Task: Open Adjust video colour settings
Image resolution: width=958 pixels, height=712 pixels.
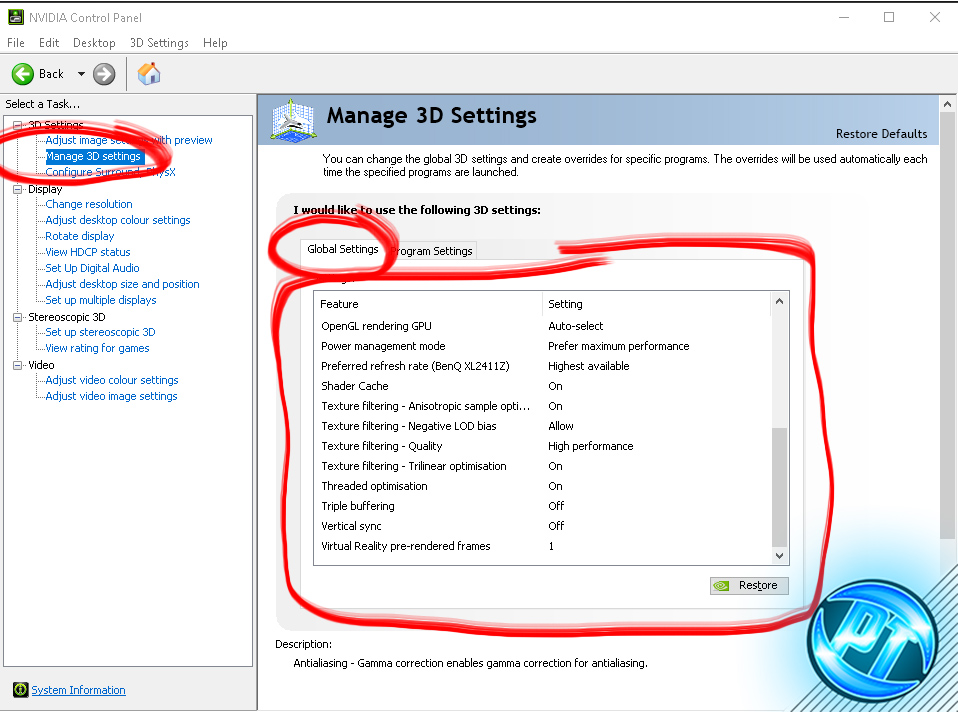Action: point(112,380)
